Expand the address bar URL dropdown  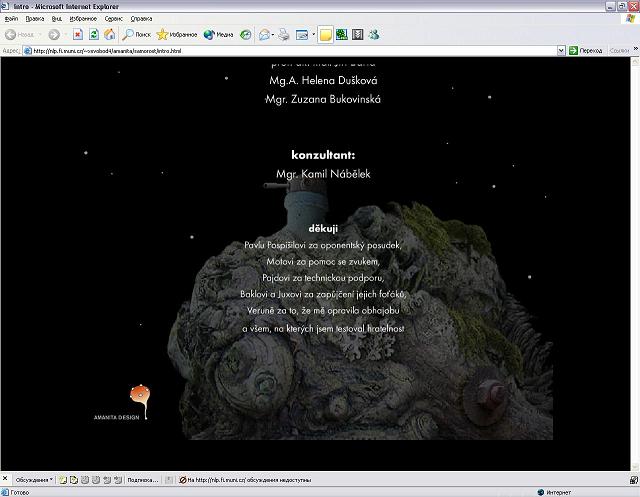click(561, 51)
